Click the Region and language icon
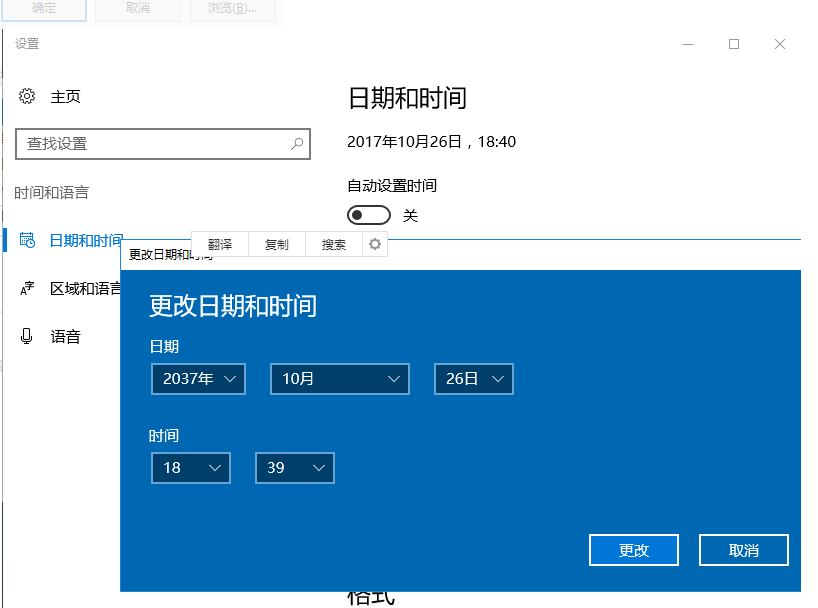This screenshot has height=608, width=818. tap(27, 289)
